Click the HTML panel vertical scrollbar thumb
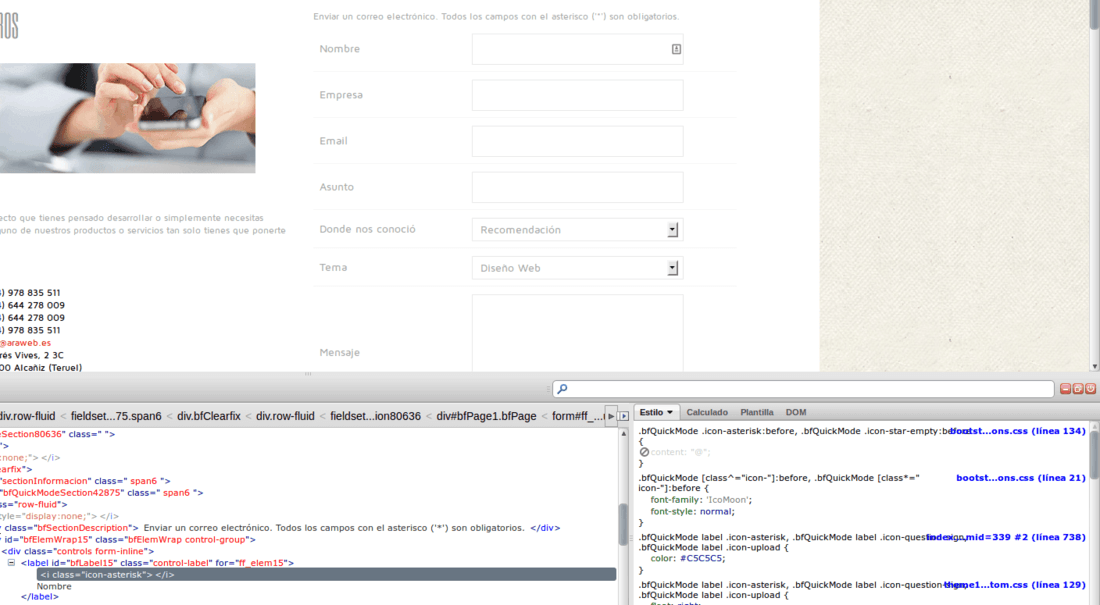 (624, 524)
